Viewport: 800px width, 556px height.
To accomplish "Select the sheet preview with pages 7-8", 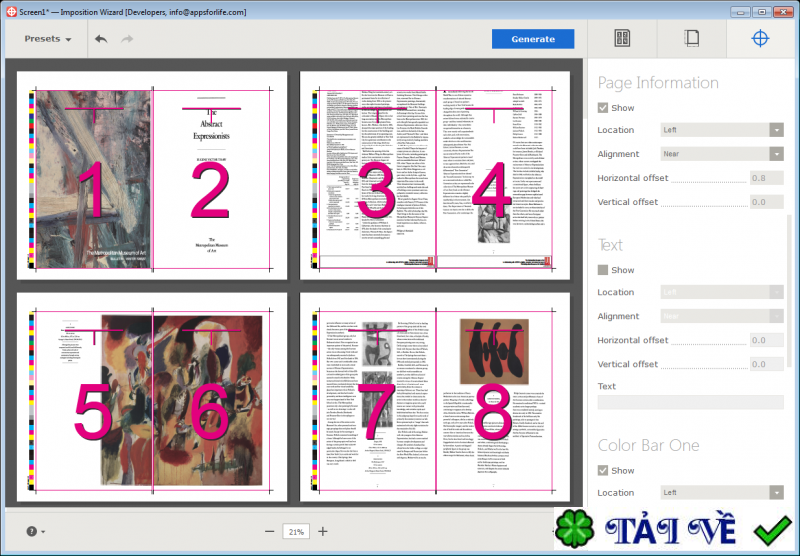I will coord(435,397).
